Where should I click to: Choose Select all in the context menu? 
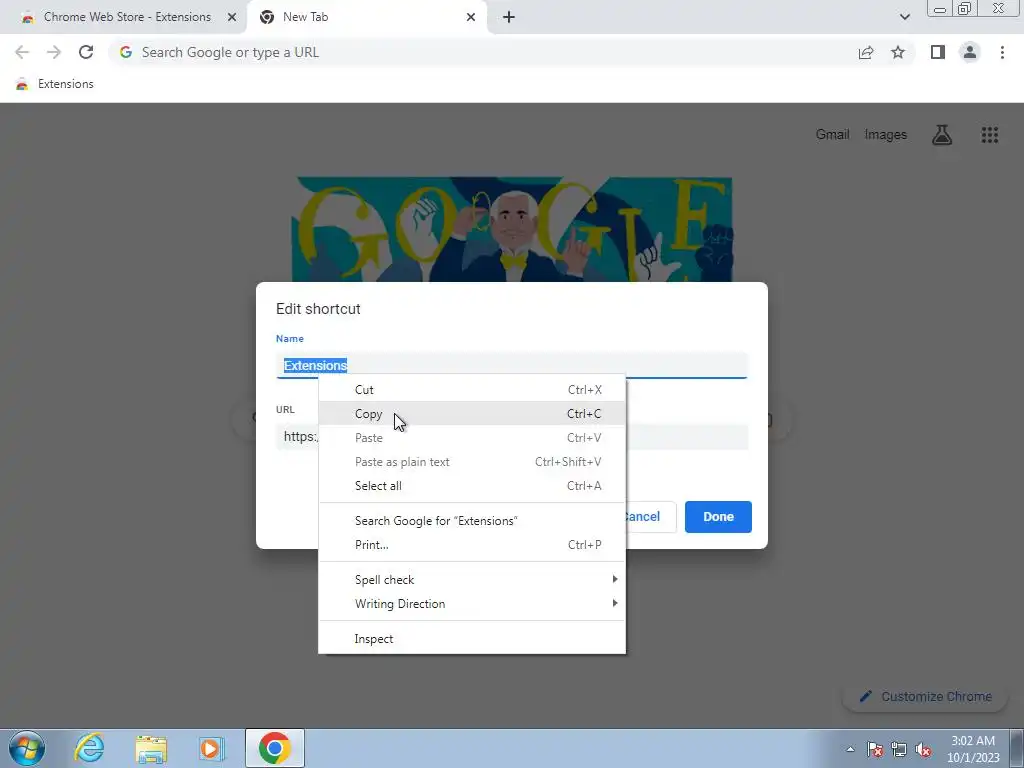472,486
